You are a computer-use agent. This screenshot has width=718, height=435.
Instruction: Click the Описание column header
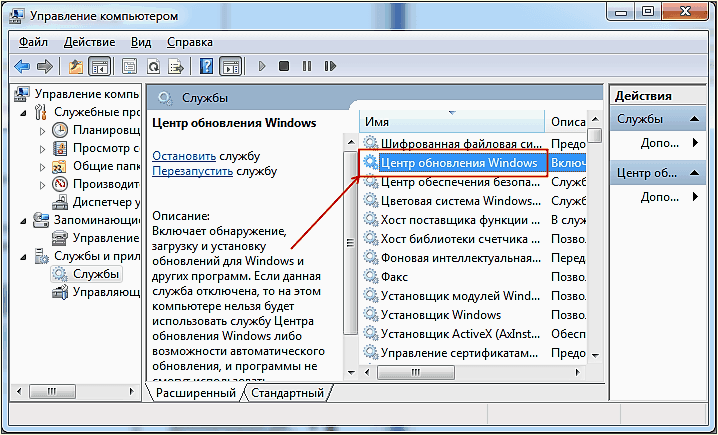click(566, 122)
